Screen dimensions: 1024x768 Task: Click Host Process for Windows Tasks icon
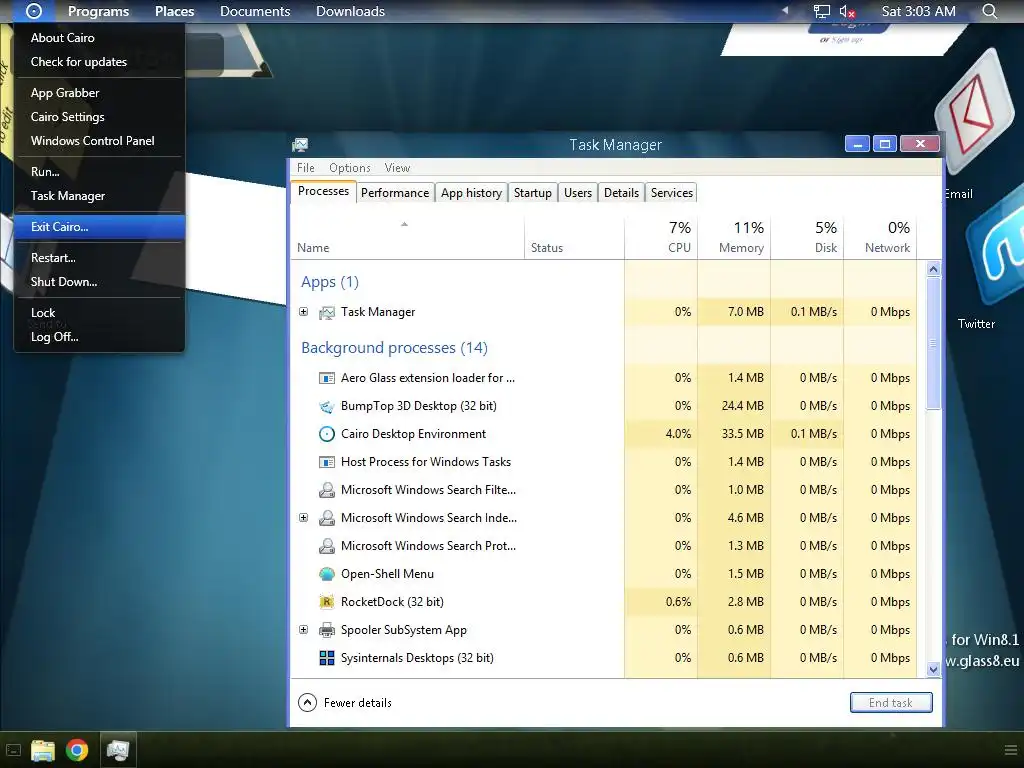327,462
